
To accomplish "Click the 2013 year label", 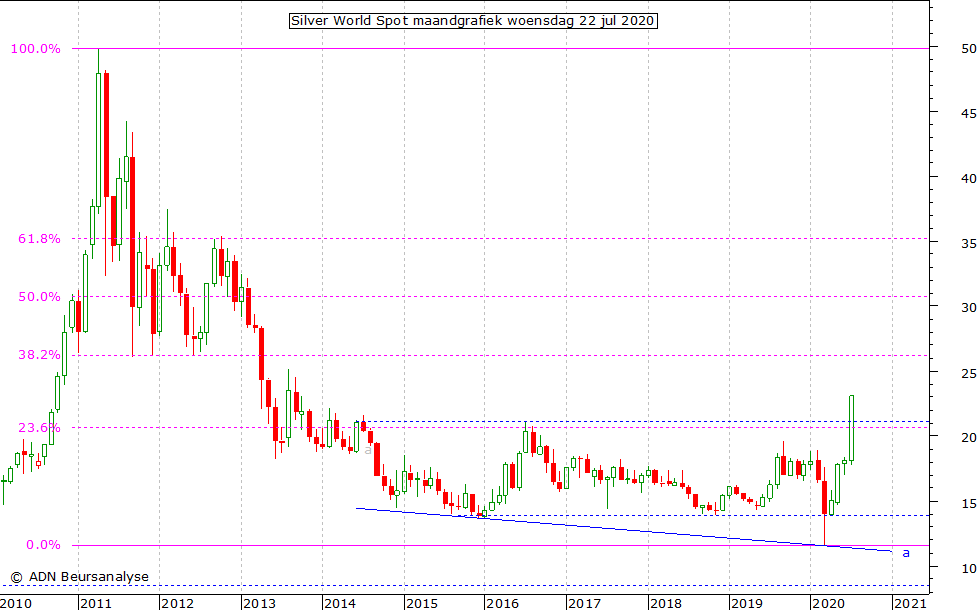I will (x=259, y=603).
